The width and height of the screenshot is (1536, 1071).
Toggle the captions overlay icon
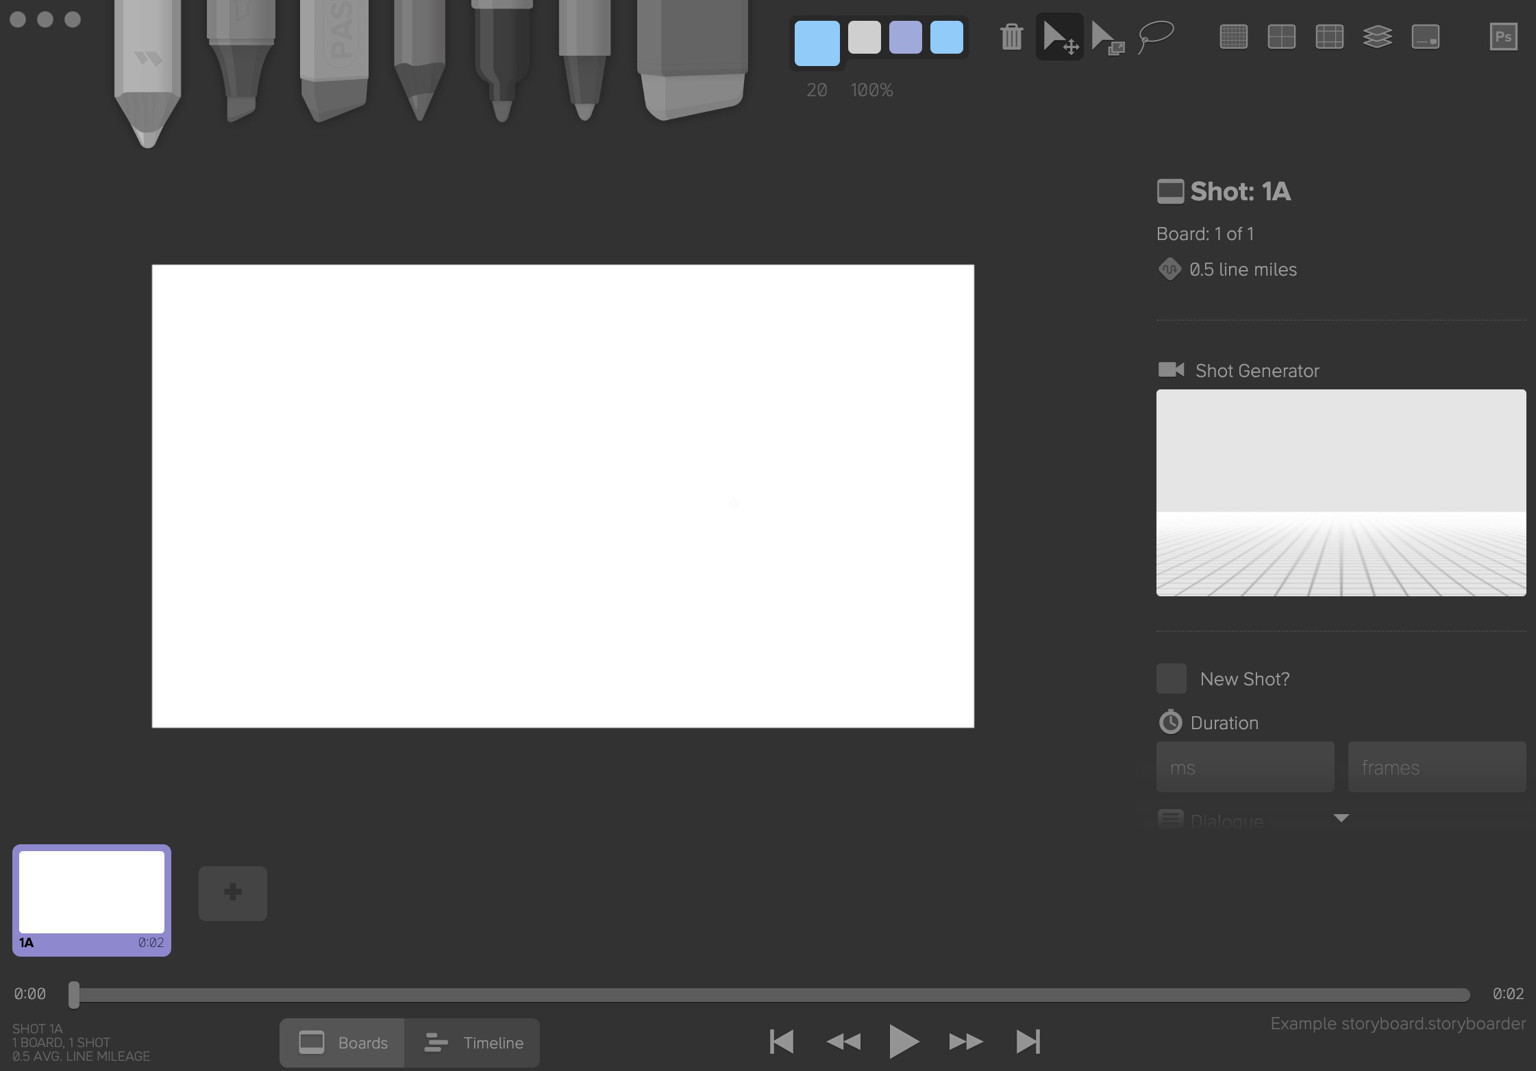tap(1425, 36)
